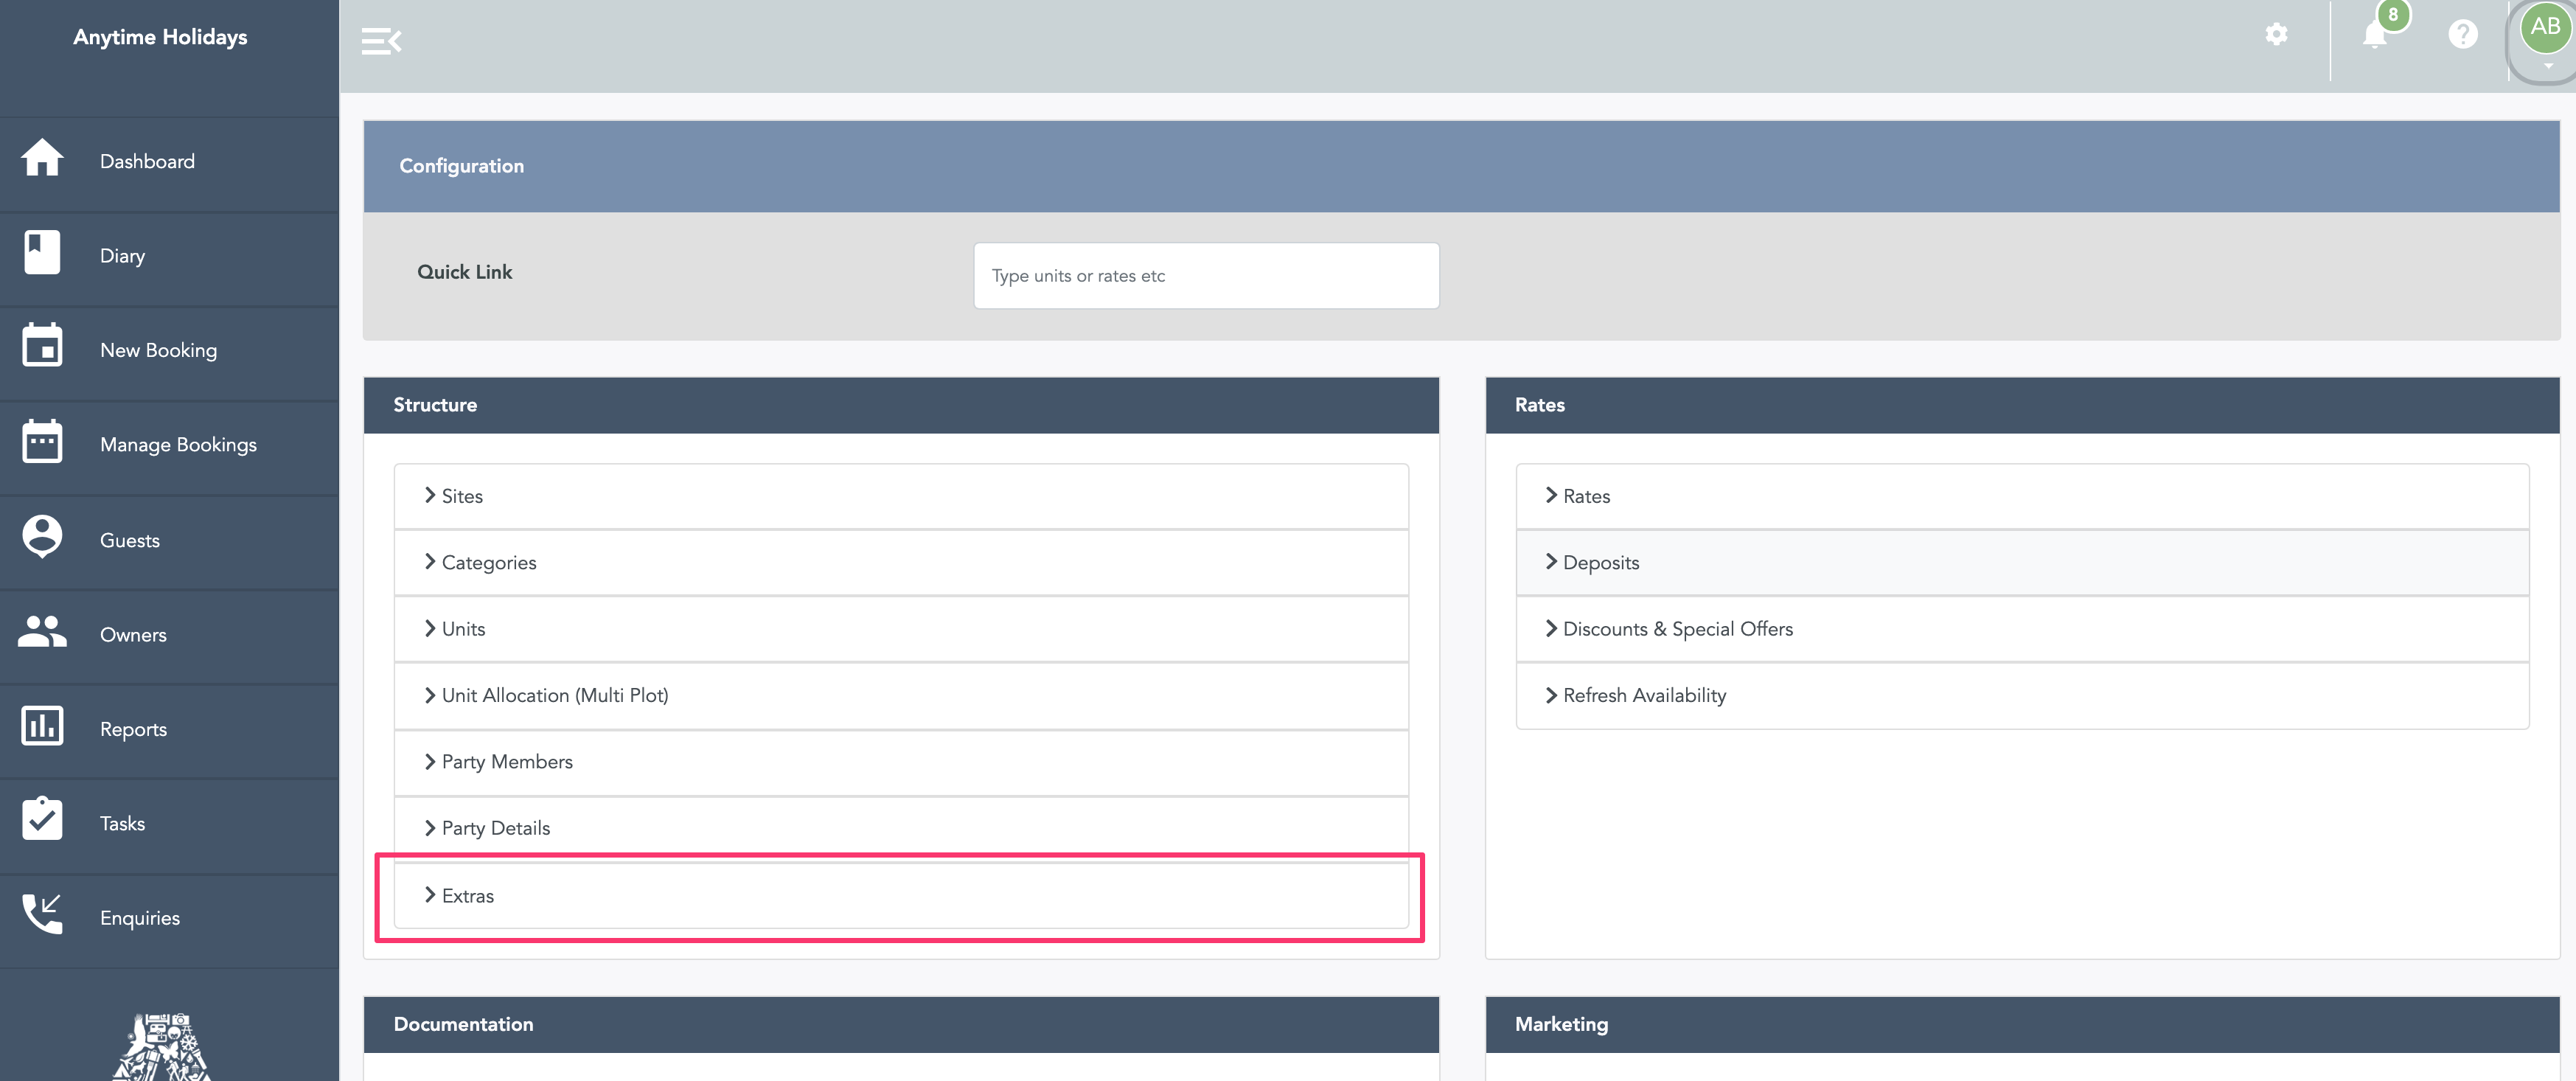This screenshot has height=1081, width=2576.
Task: Click the Diary book icon
Action: click(x=42, y=252)
